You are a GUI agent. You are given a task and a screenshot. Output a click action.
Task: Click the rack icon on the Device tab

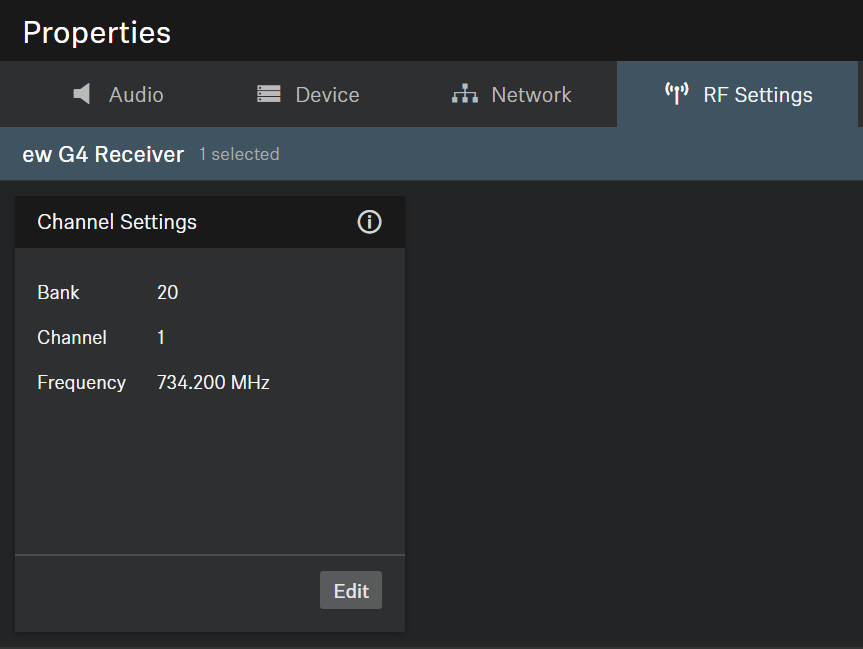click(269, 94)
